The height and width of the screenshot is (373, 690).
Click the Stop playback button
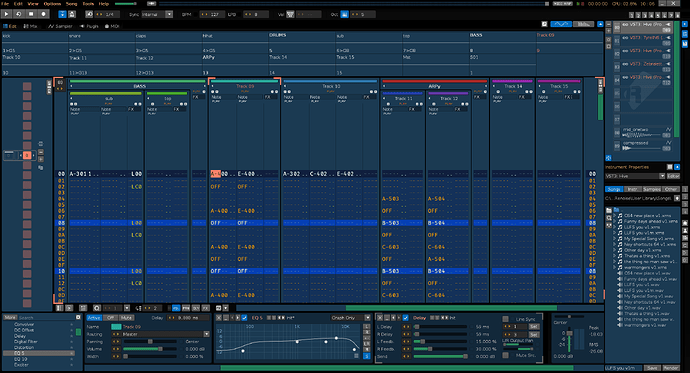(x=31, y=14)
